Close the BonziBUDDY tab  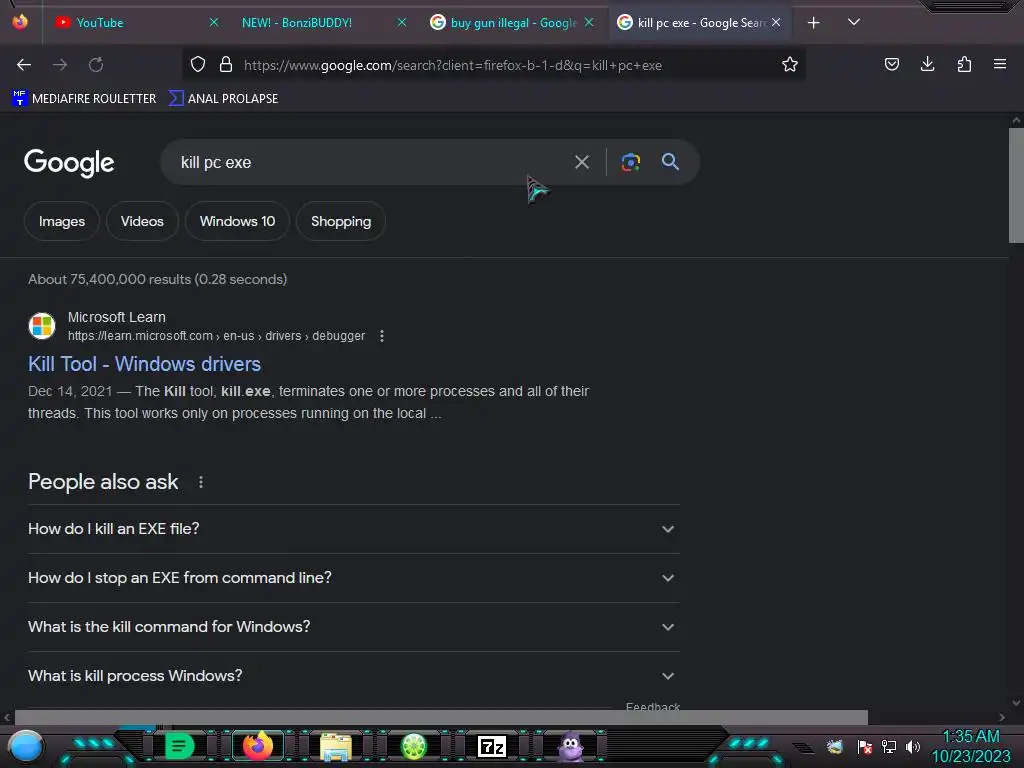pos(402,22)
